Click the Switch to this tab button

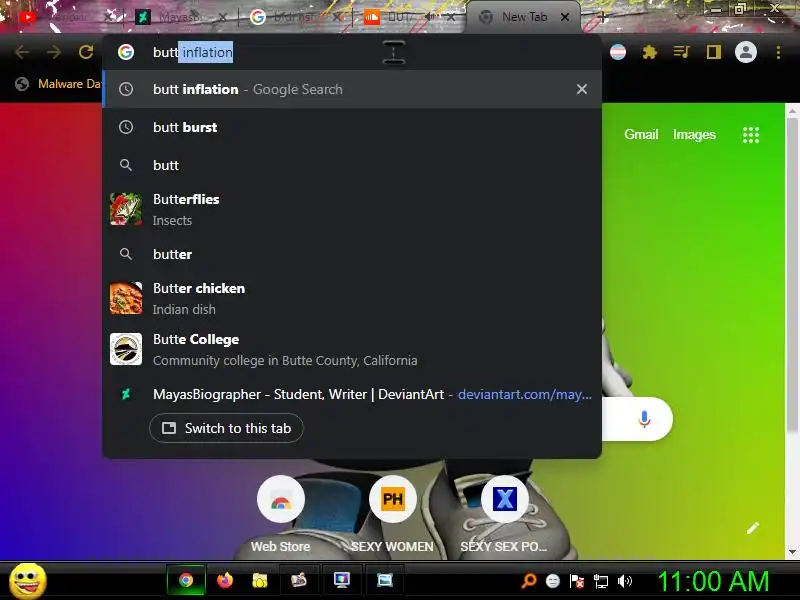click(x=227, y=428)
